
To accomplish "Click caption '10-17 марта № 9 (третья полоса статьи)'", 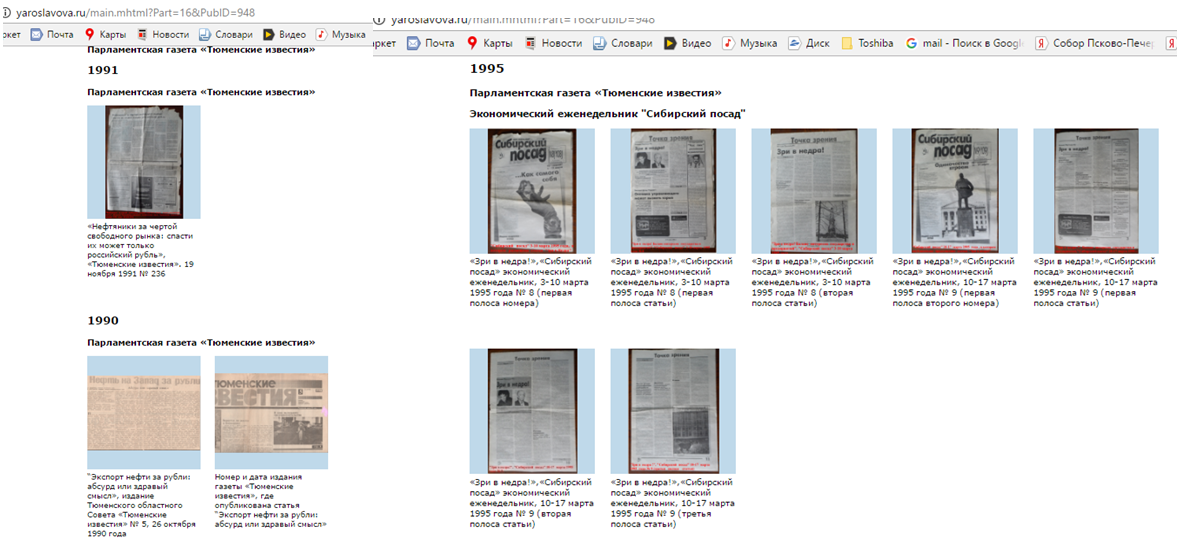I will pos(671,503).
